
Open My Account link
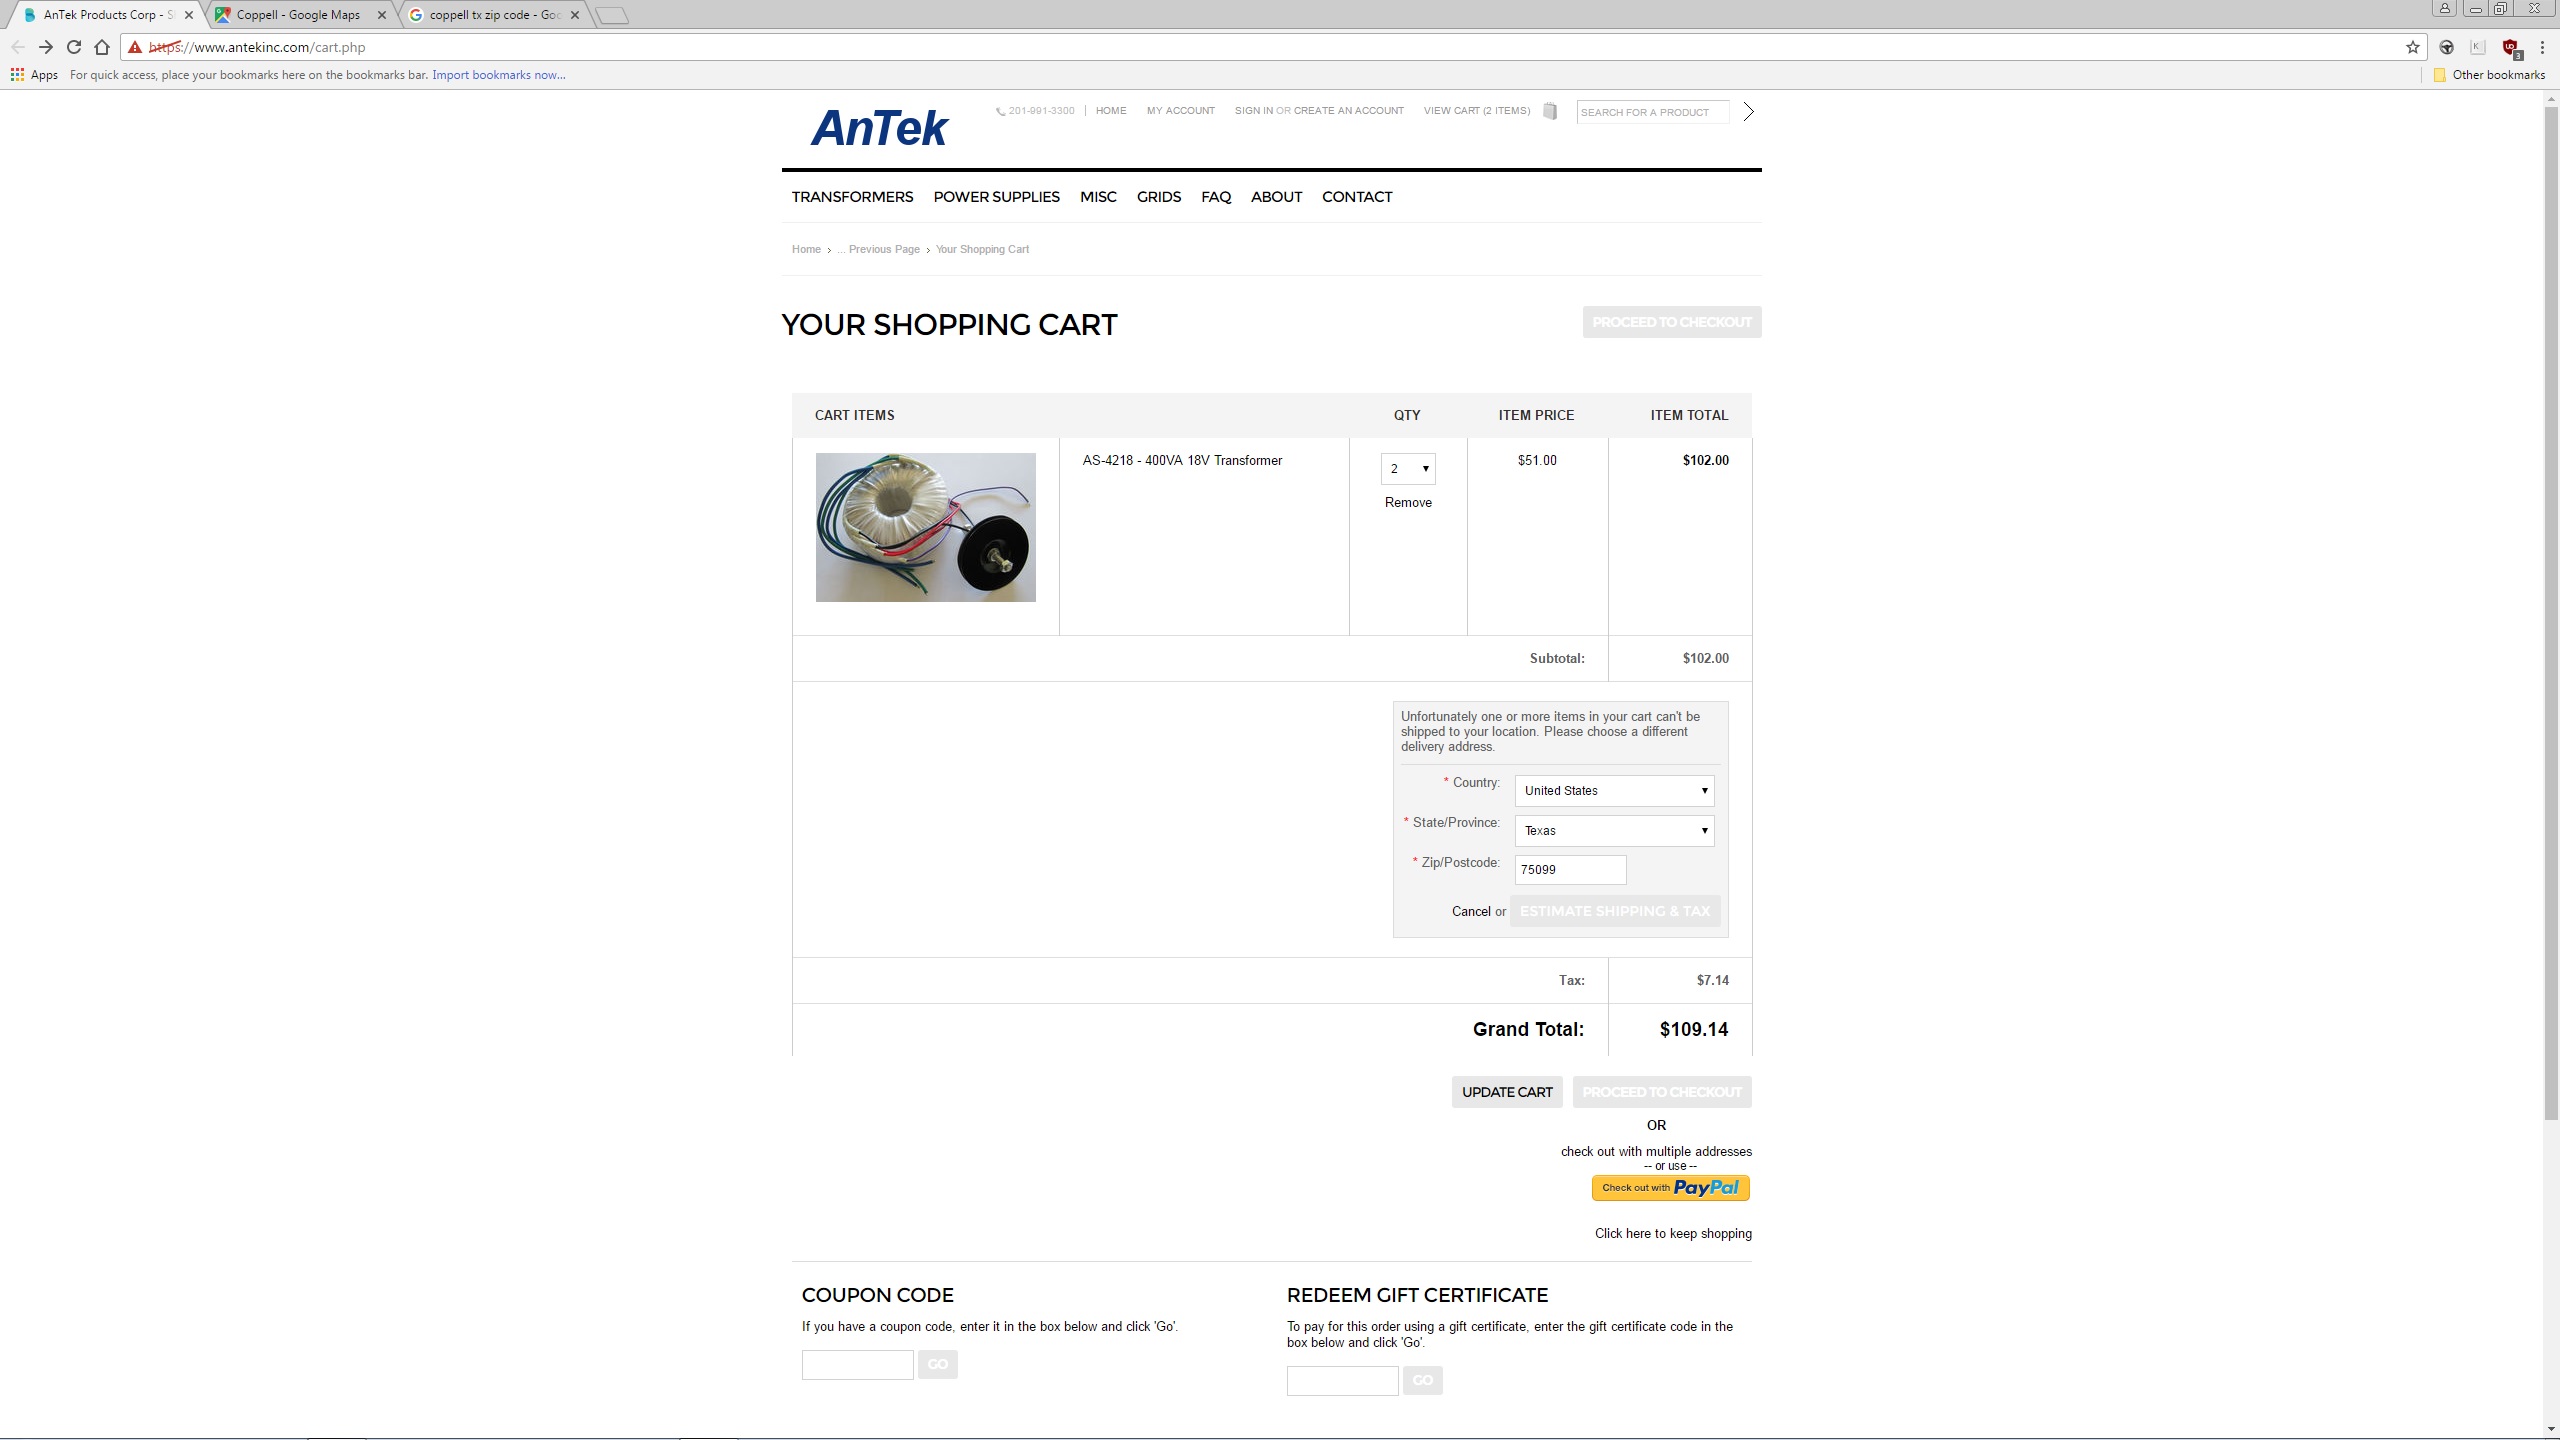coord(1180,111)
